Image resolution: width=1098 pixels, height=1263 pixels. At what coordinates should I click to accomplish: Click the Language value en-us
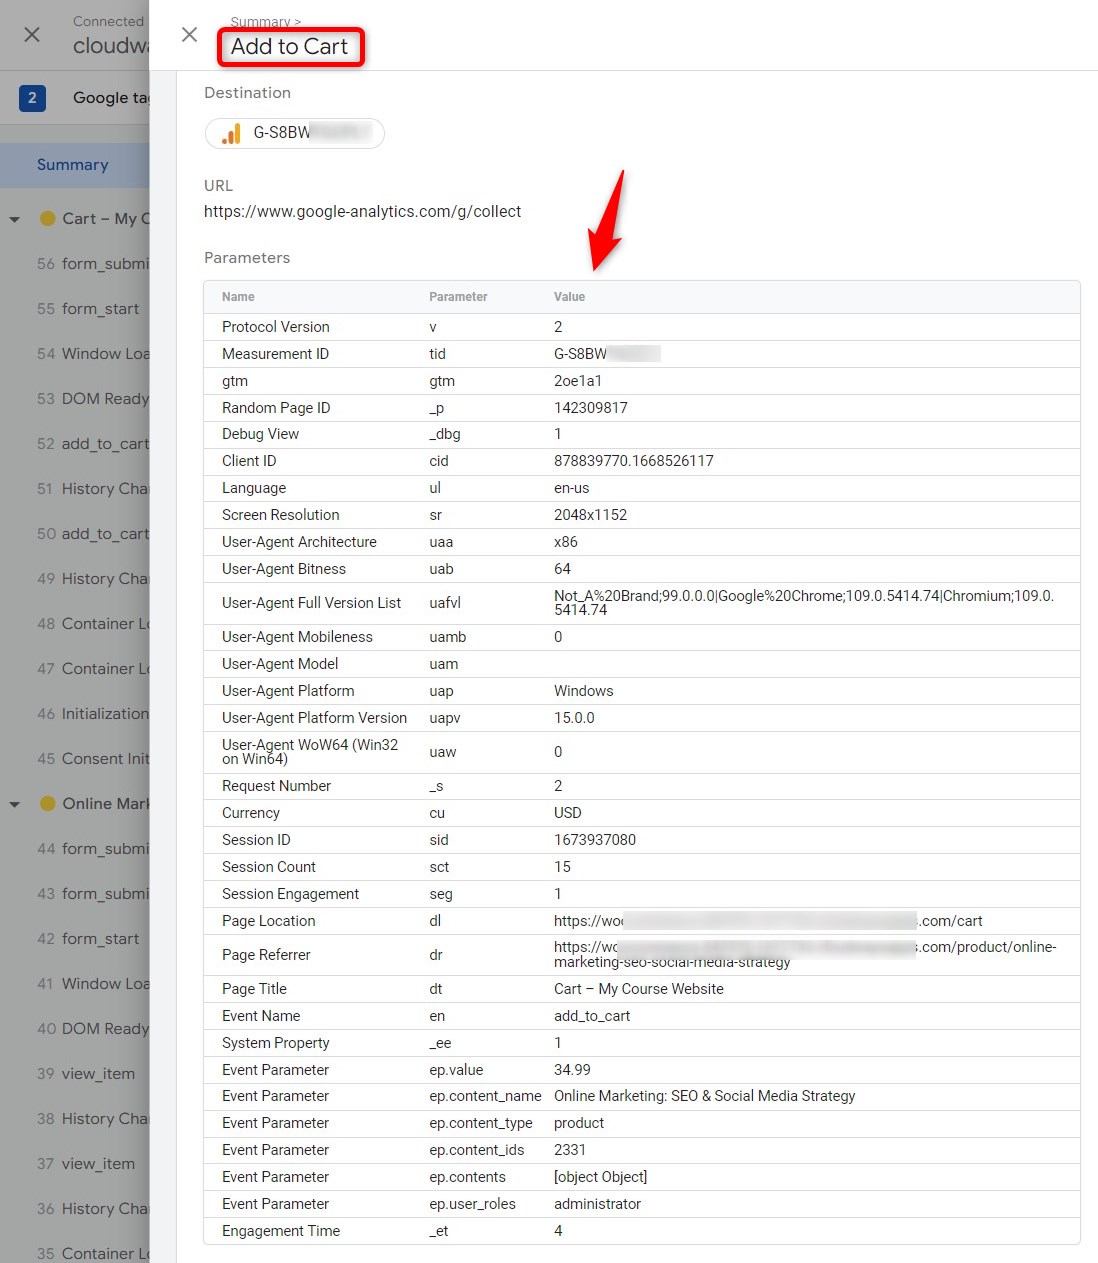tap(572, 488)
